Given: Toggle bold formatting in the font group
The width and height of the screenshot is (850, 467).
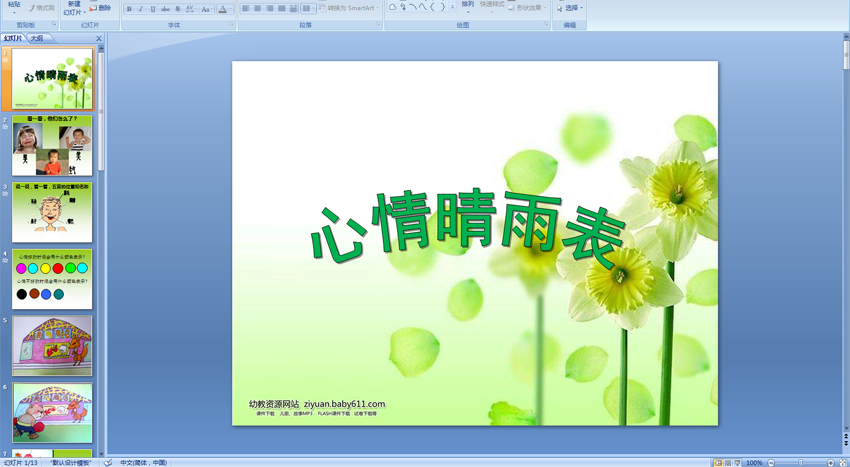Looking at the screenshot, I should (x=129, y=9).
